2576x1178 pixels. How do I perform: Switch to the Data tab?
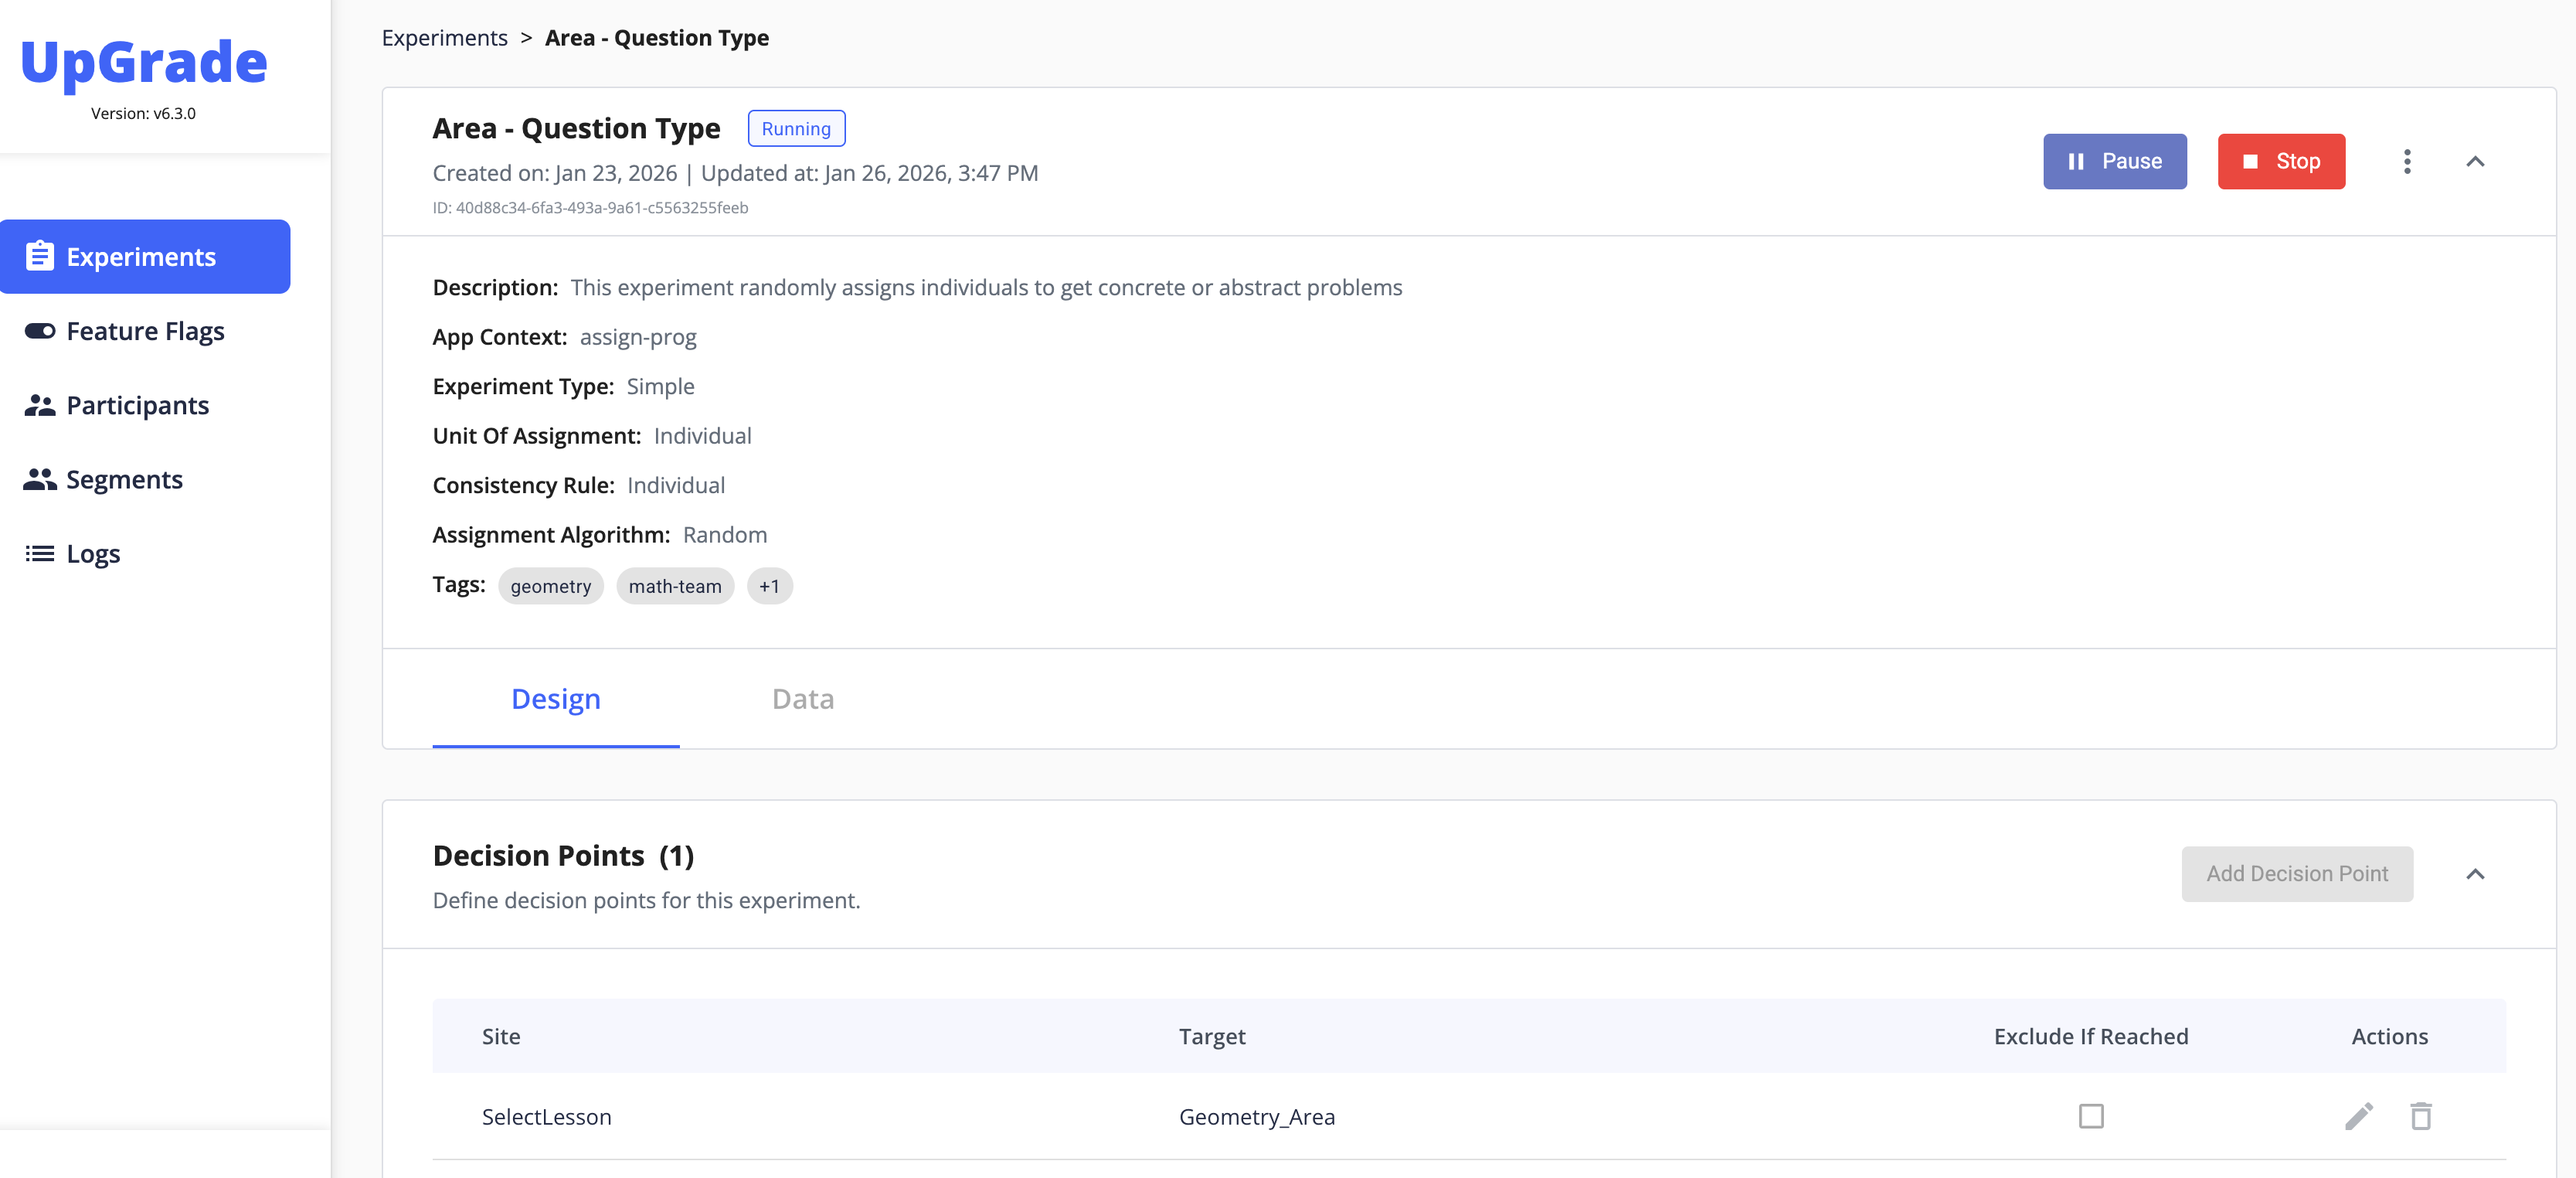coord(802,699)
